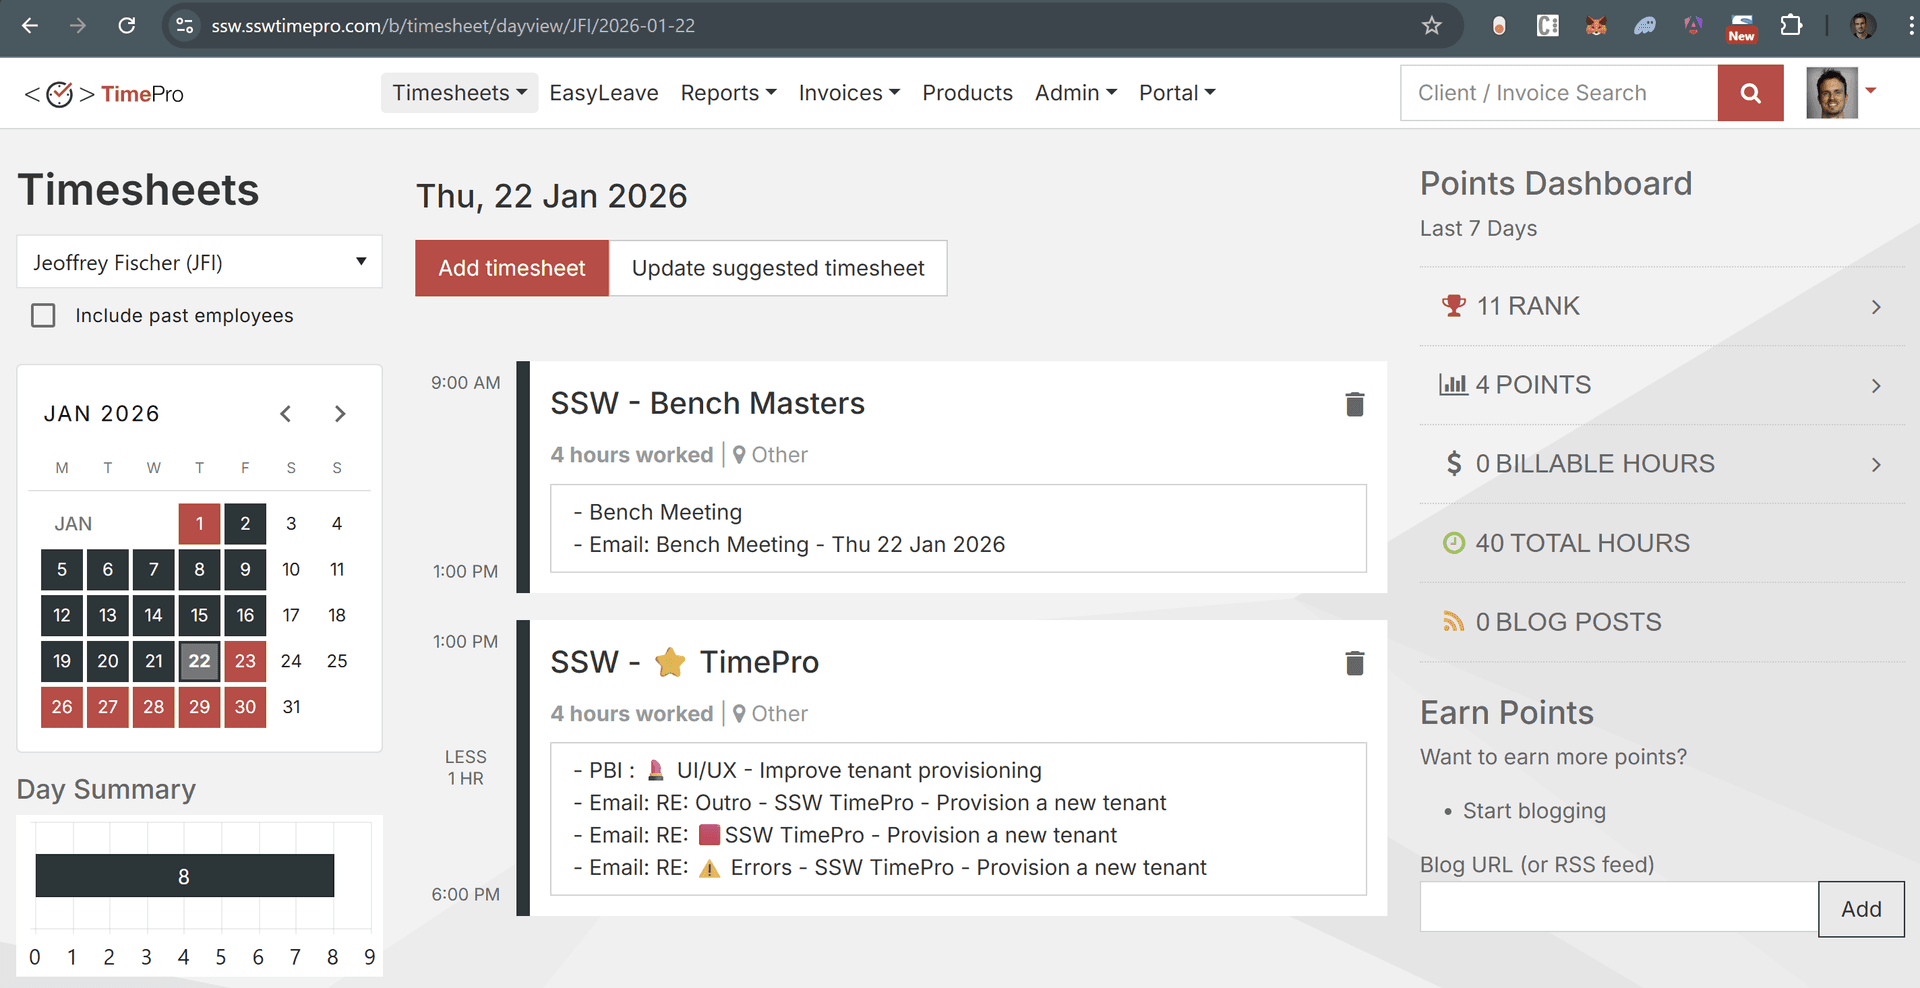Click the extension icon labeled New
Image resolution: width=1920 pixels, height=988 pixels.
[x=1742, y=28]
